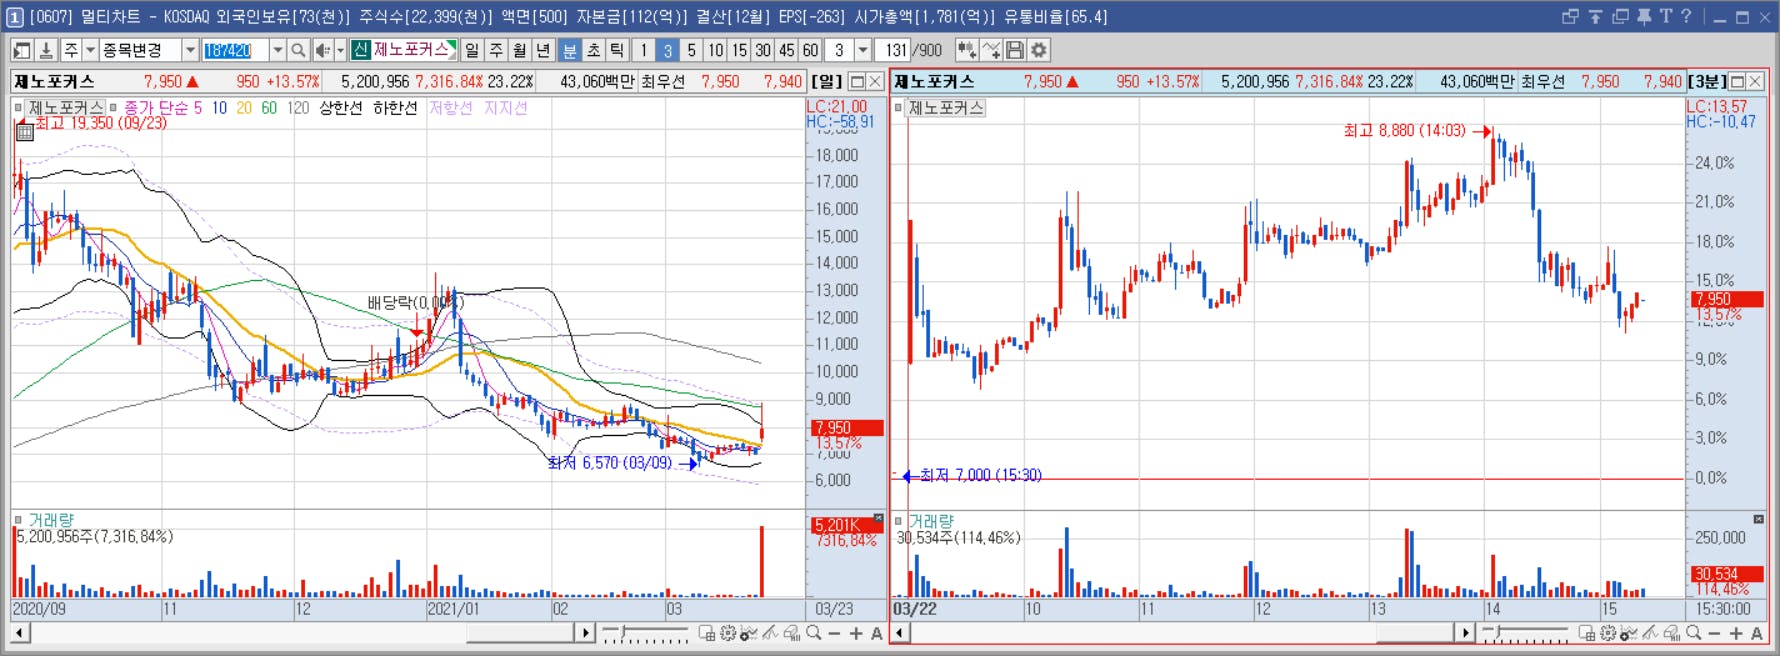The image size is (1780, 656).
Task: Click the 저항선 legend label
Action: tap(451, 107)
